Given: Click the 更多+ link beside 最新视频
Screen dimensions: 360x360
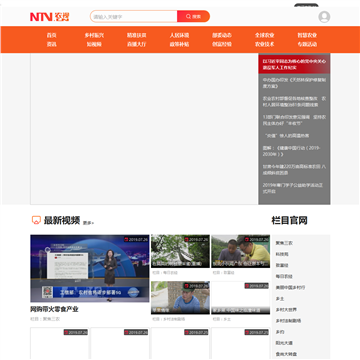Looking at the screenshot, I should click(88, 223).
